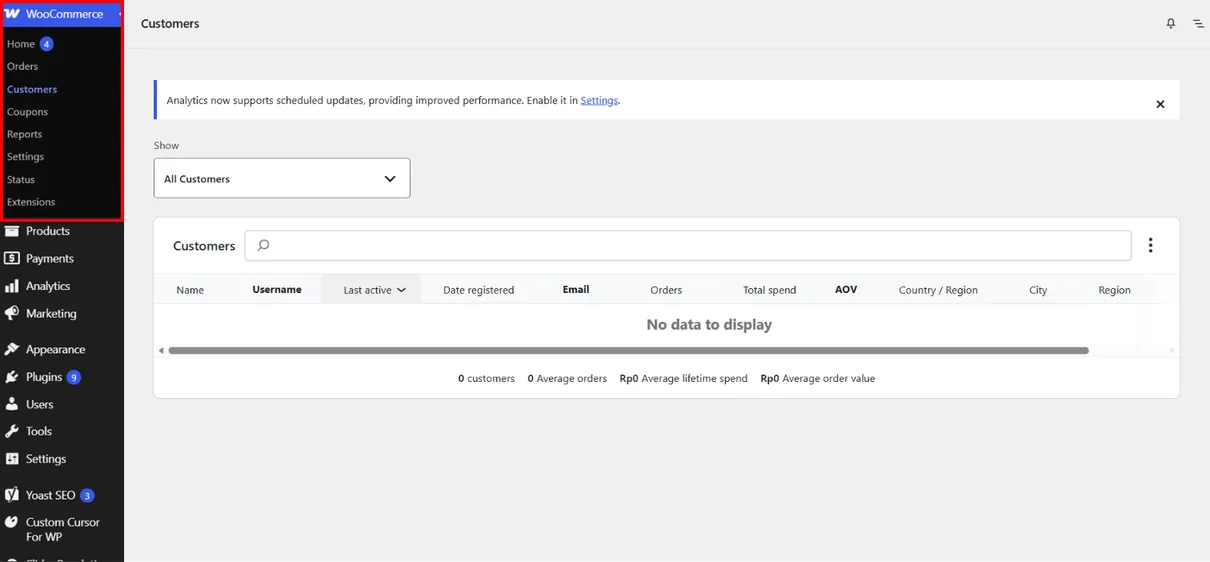Open the Marketing menu
This screenshot has height=562, width=1210.
(x=51, y=313)
